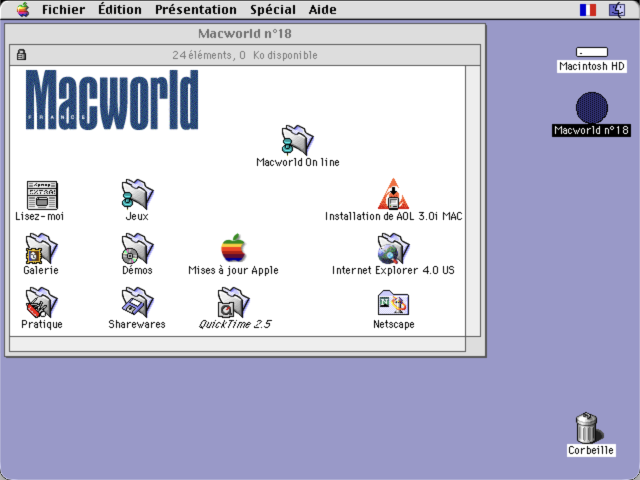The height and width of the screenshot is (480, 640).
Task: Click the Macworld n°18 CD icon on desktop
Action: click(592, 108)
